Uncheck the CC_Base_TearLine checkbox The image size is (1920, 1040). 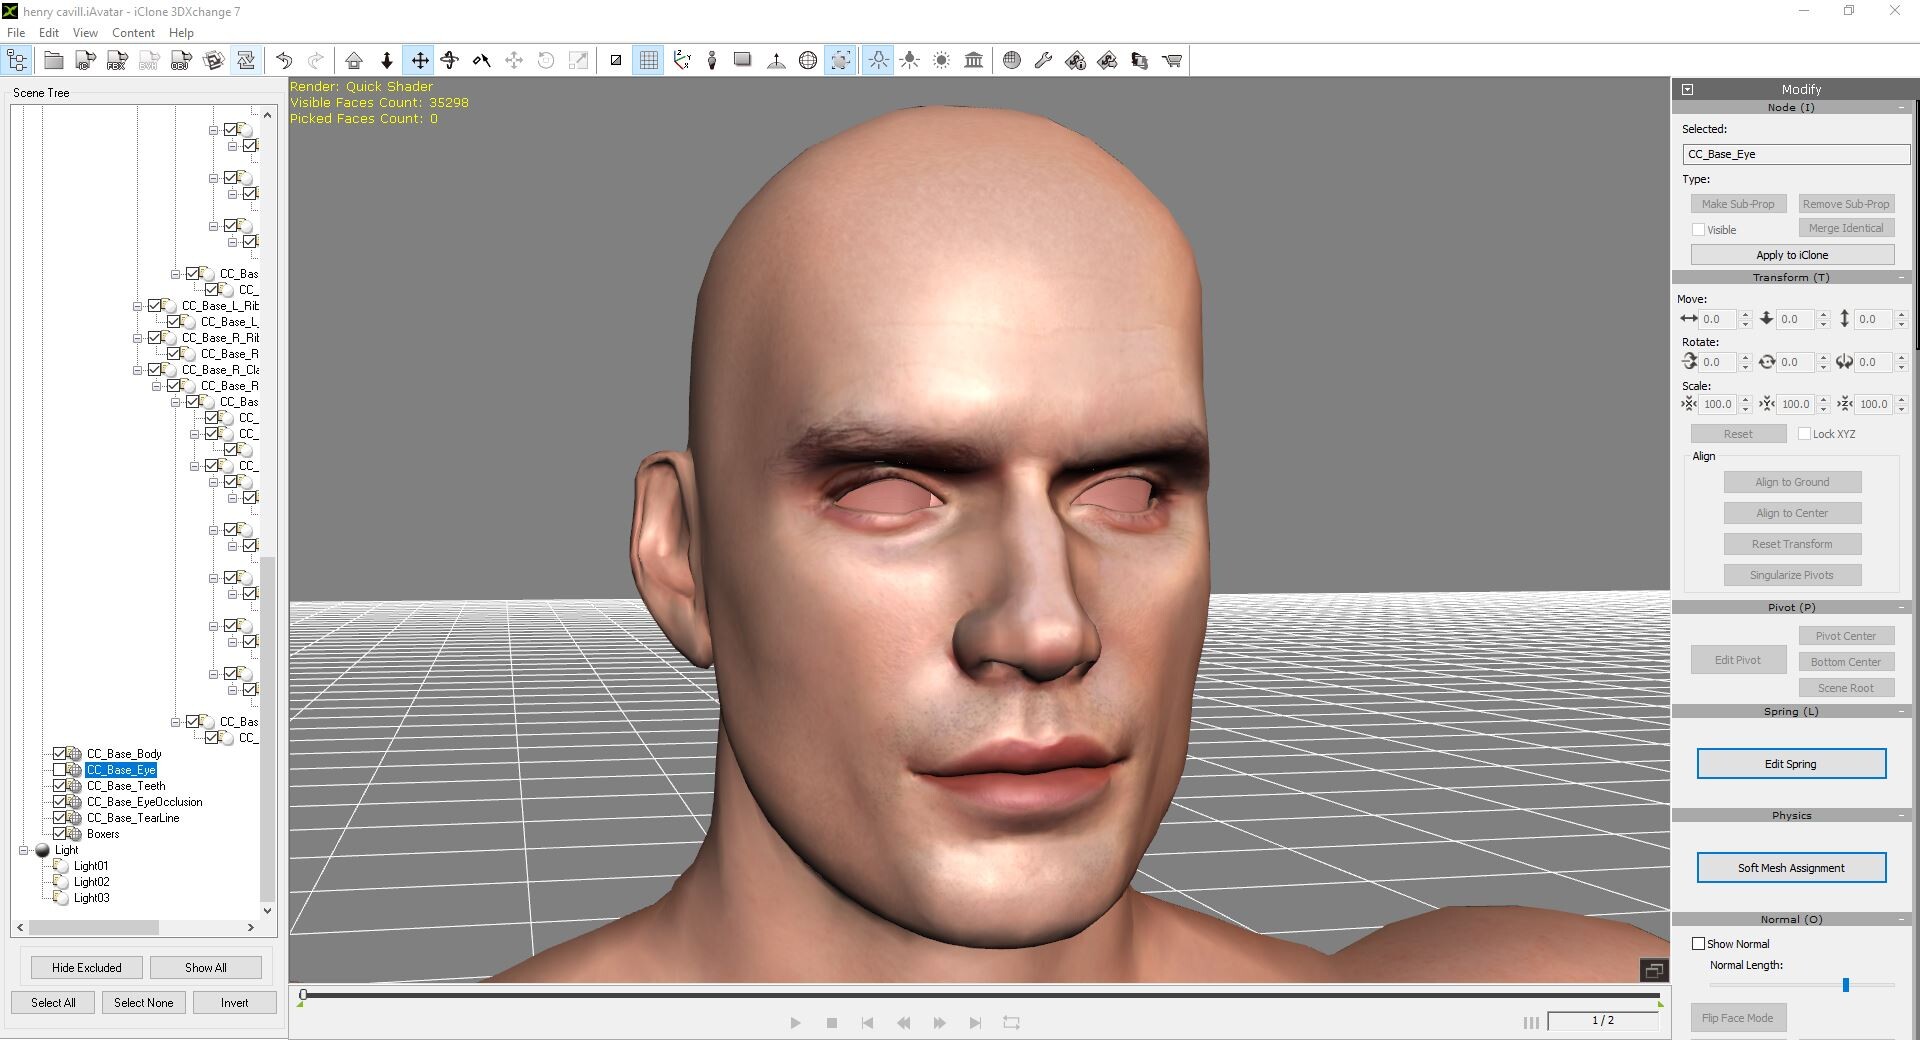point(59,818)
